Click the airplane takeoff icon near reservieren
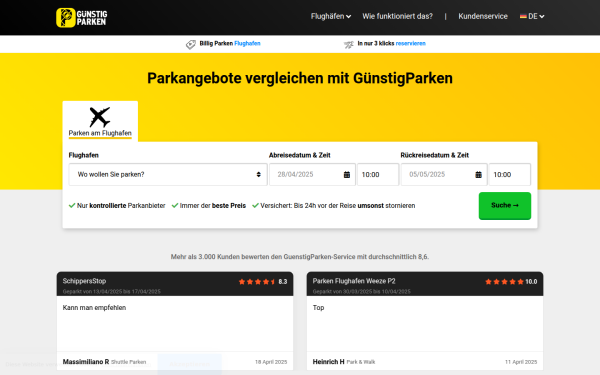600x375 pixels. click(x=348, y=44)
